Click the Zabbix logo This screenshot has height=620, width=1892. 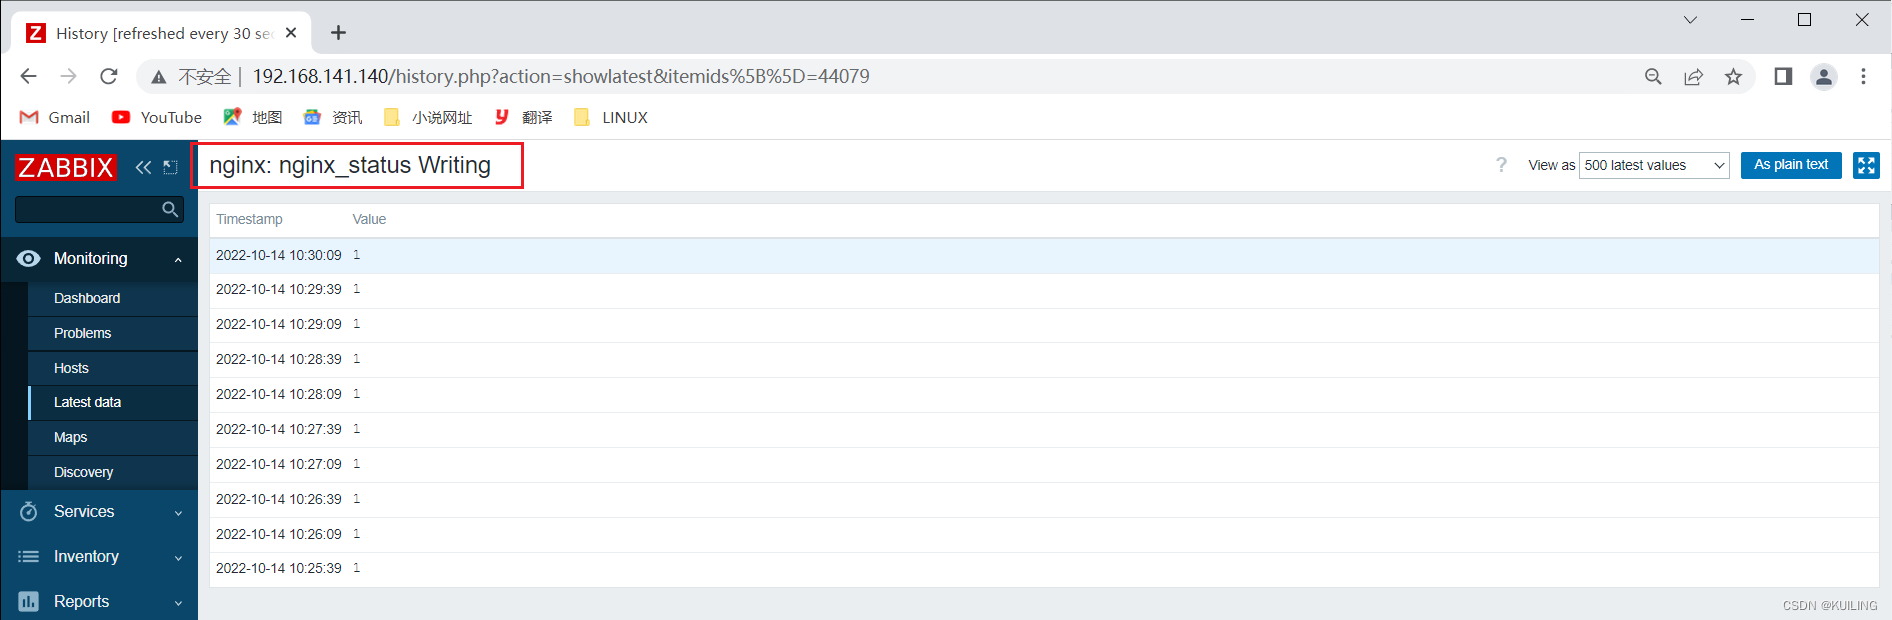pyautogui.click(x=66, y=167)
